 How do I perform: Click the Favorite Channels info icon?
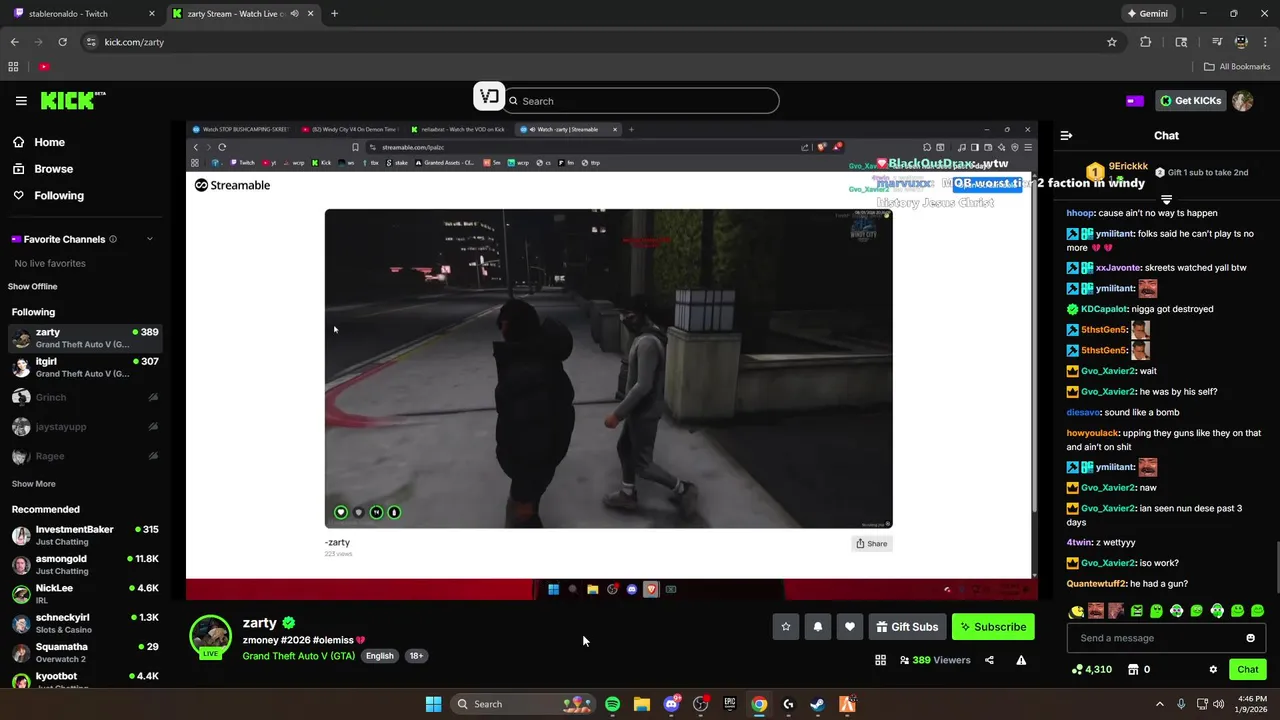pos(113,239)
